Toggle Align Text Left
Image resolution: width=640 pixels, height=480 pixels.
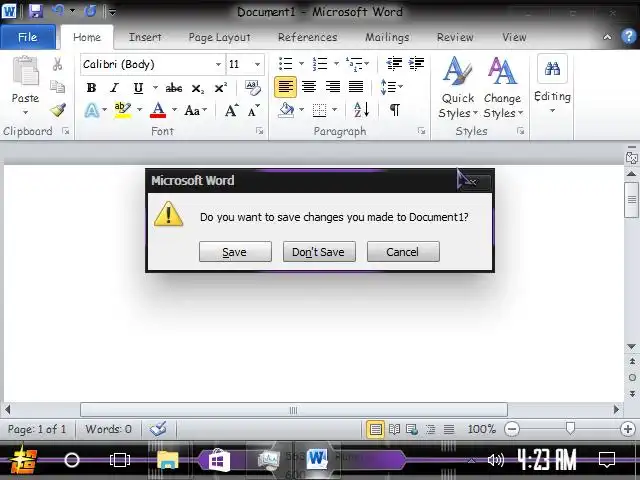coord(285,87)
